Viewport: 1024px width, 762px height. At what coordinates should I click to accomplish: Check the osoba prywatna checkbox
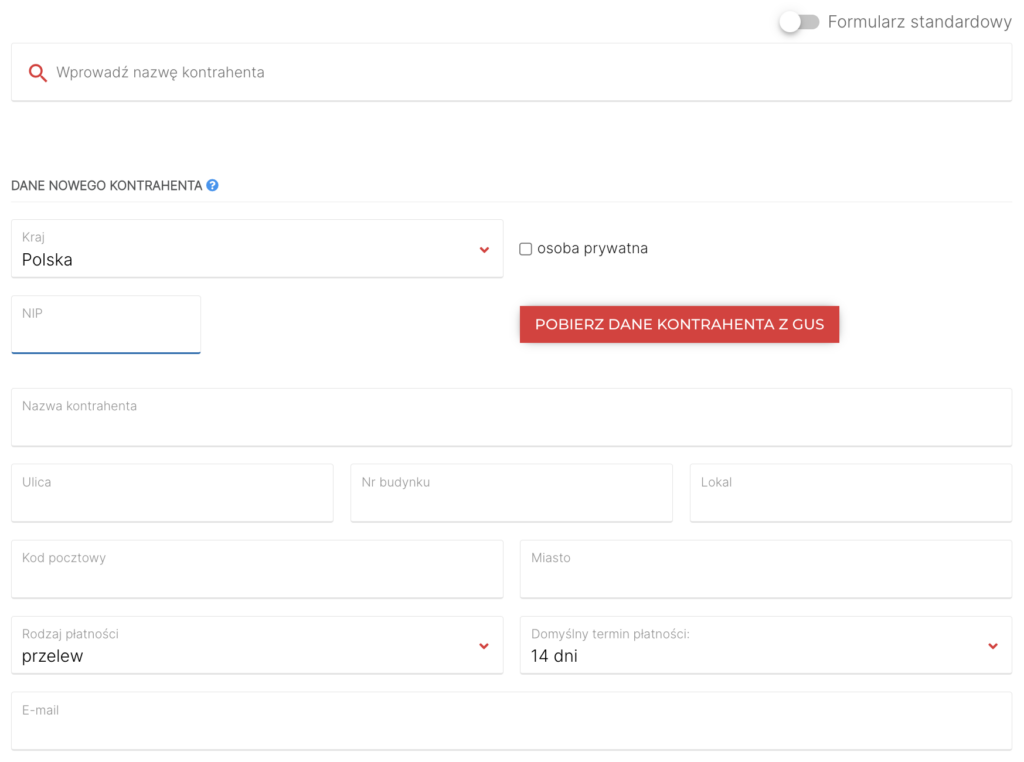526,249
